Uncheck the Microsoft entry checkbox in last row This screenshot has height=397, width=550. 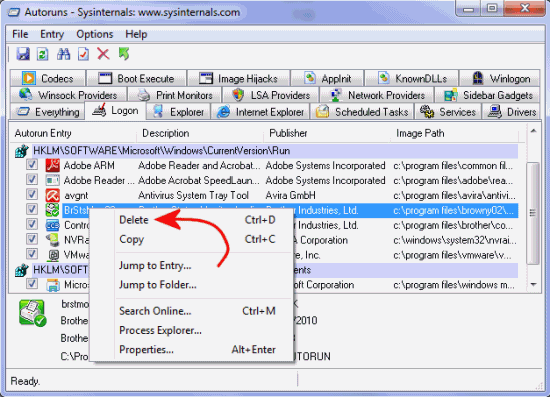(32, 283)
